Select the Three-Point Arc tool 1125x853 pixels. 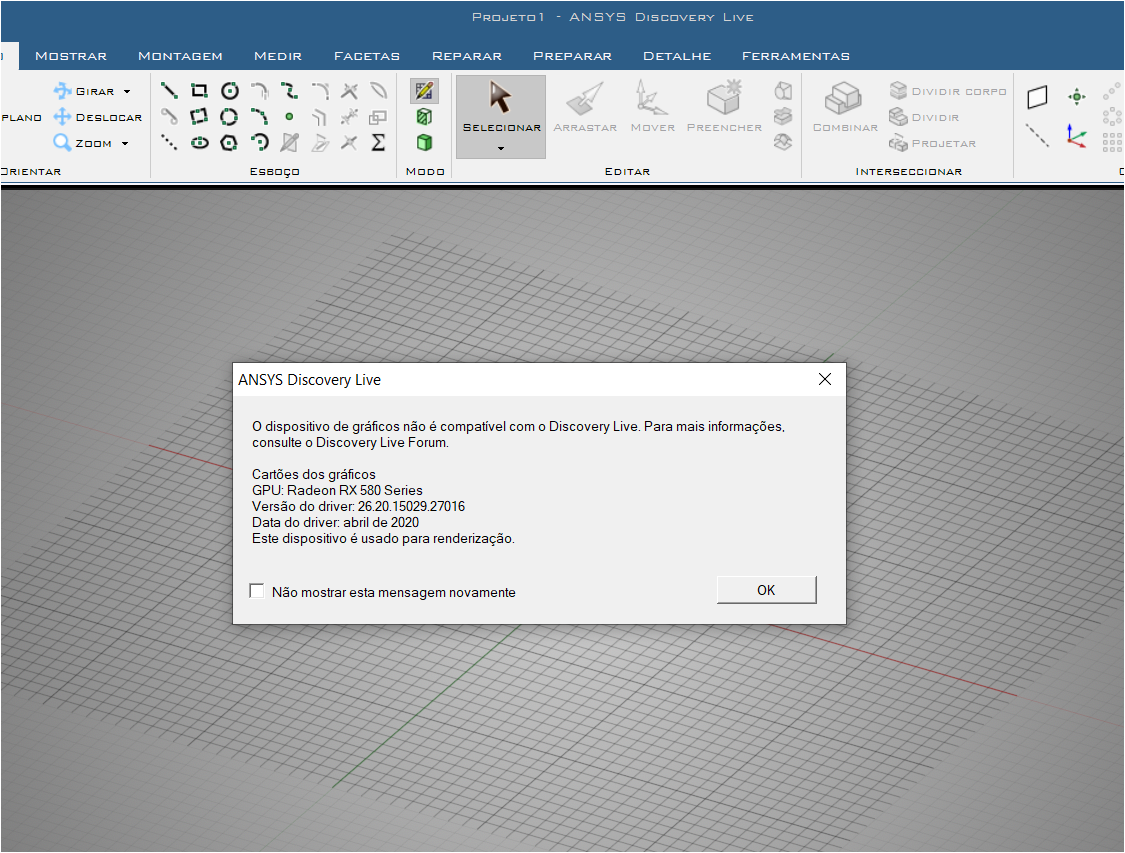point(259,116)
